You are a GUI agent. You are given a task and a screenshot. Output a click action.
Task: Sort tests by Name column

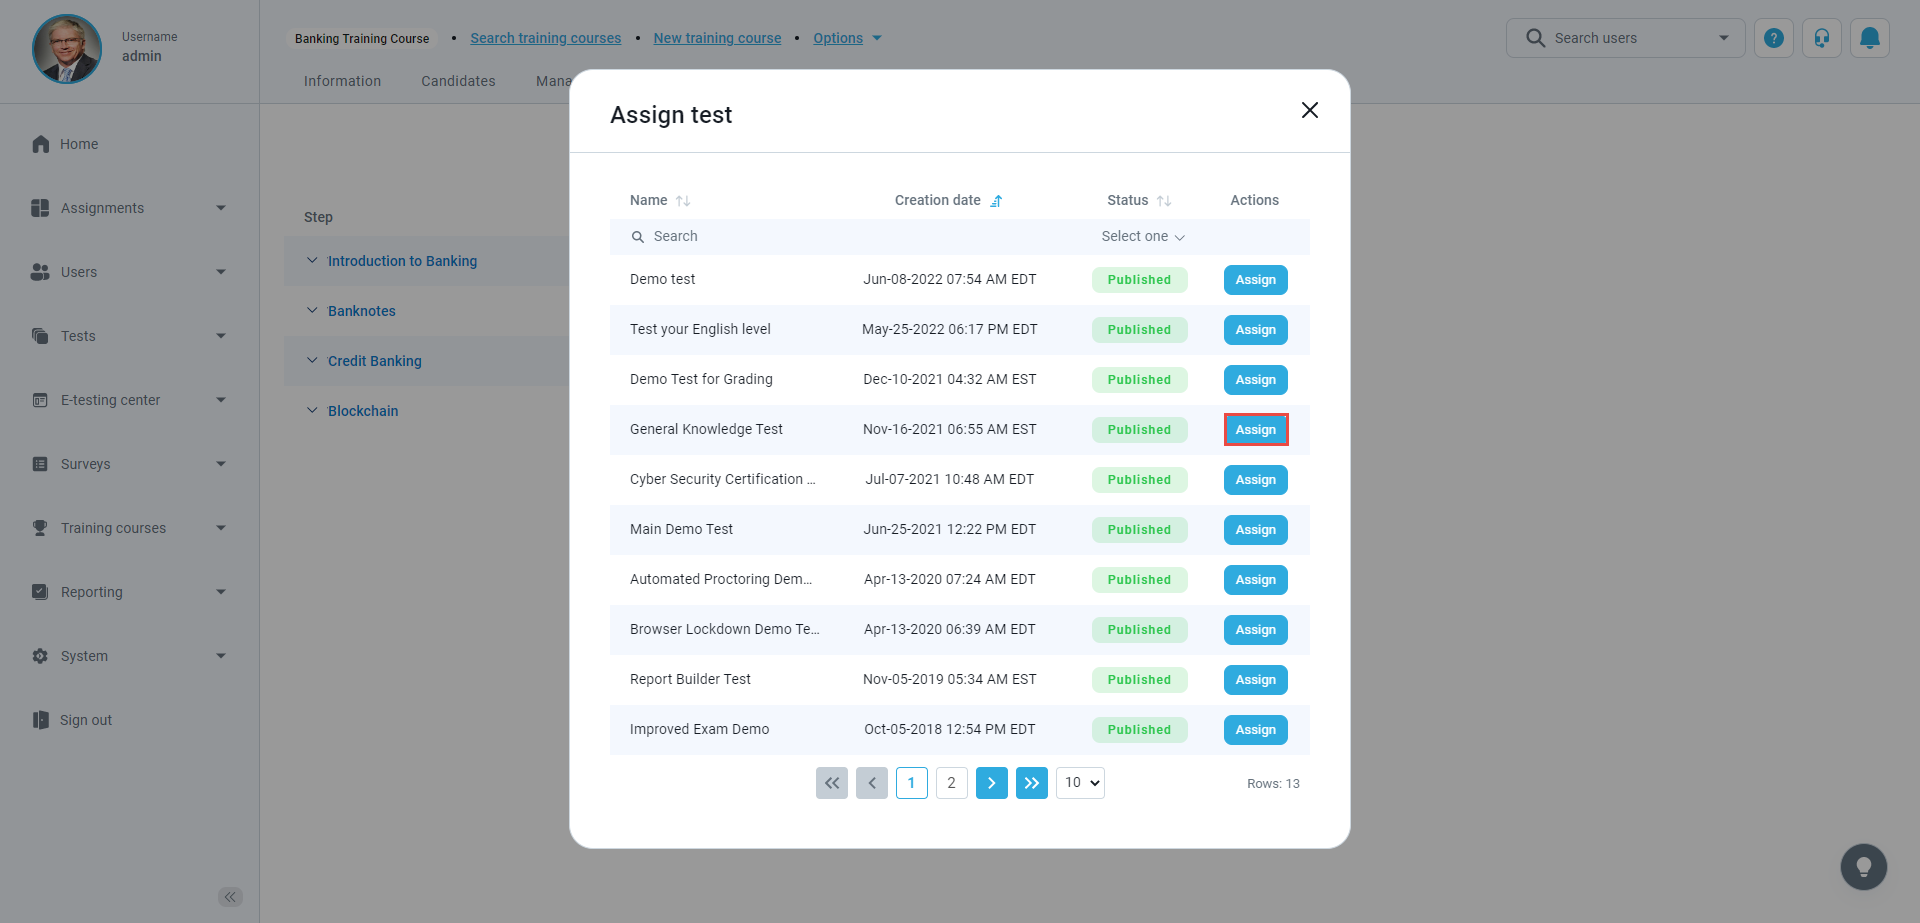pos(683,201)
